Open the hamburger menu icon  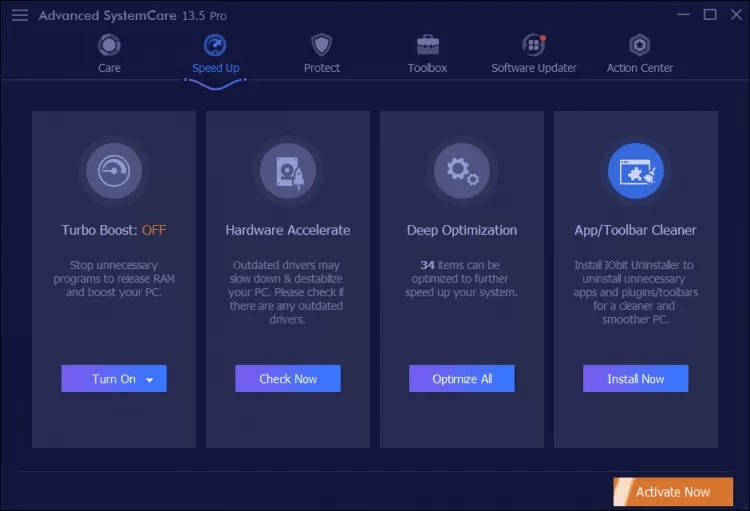pos(20,15)
